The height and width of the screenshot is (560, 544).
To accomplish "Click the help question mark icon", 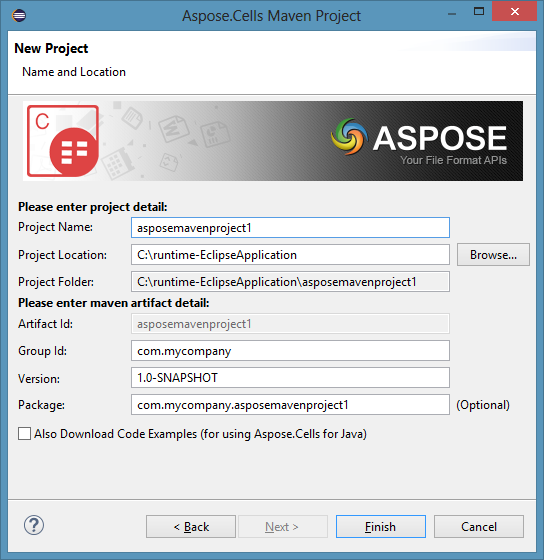I will click(x=34, y=525).
